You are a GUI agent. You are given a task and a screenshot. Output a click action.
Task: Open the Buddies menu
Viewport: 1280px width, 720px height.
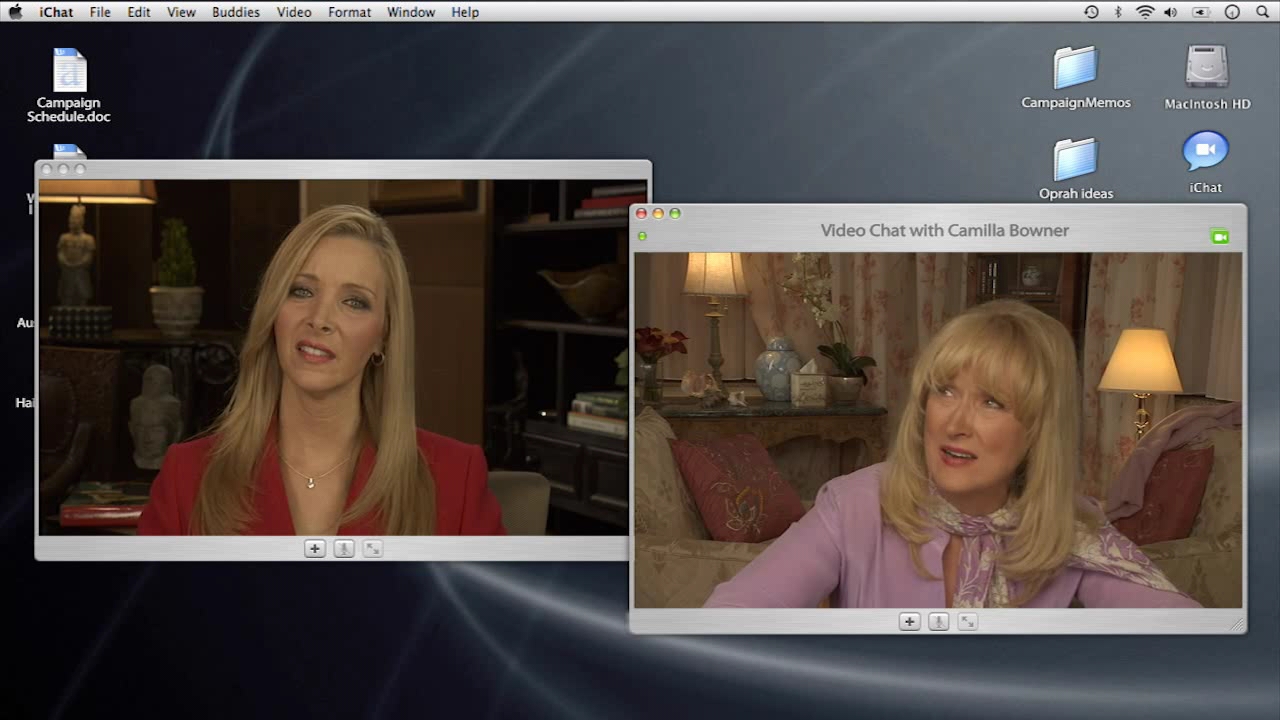click(236, 12)
